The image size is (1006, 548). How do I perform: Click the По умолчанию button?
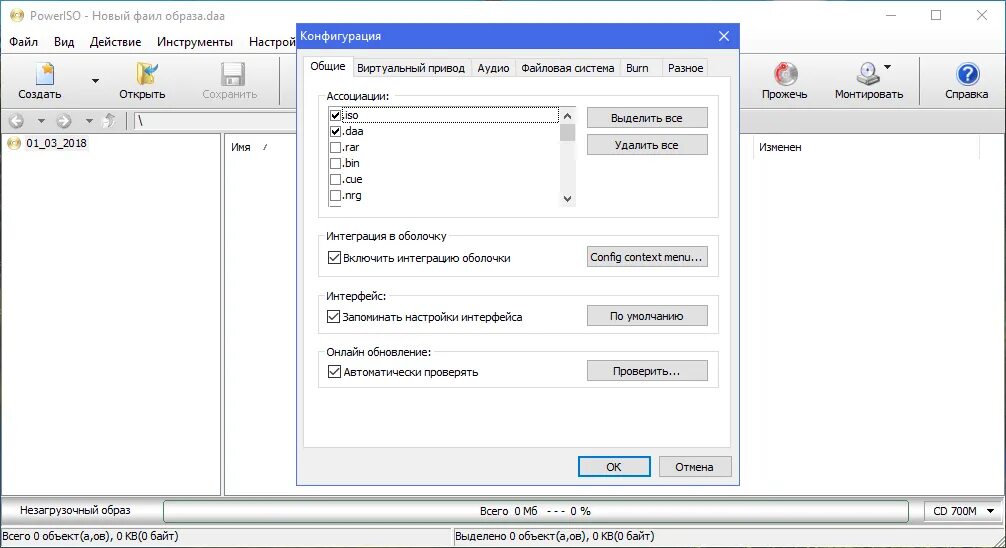pyautogui.click(x=647, y=316)
